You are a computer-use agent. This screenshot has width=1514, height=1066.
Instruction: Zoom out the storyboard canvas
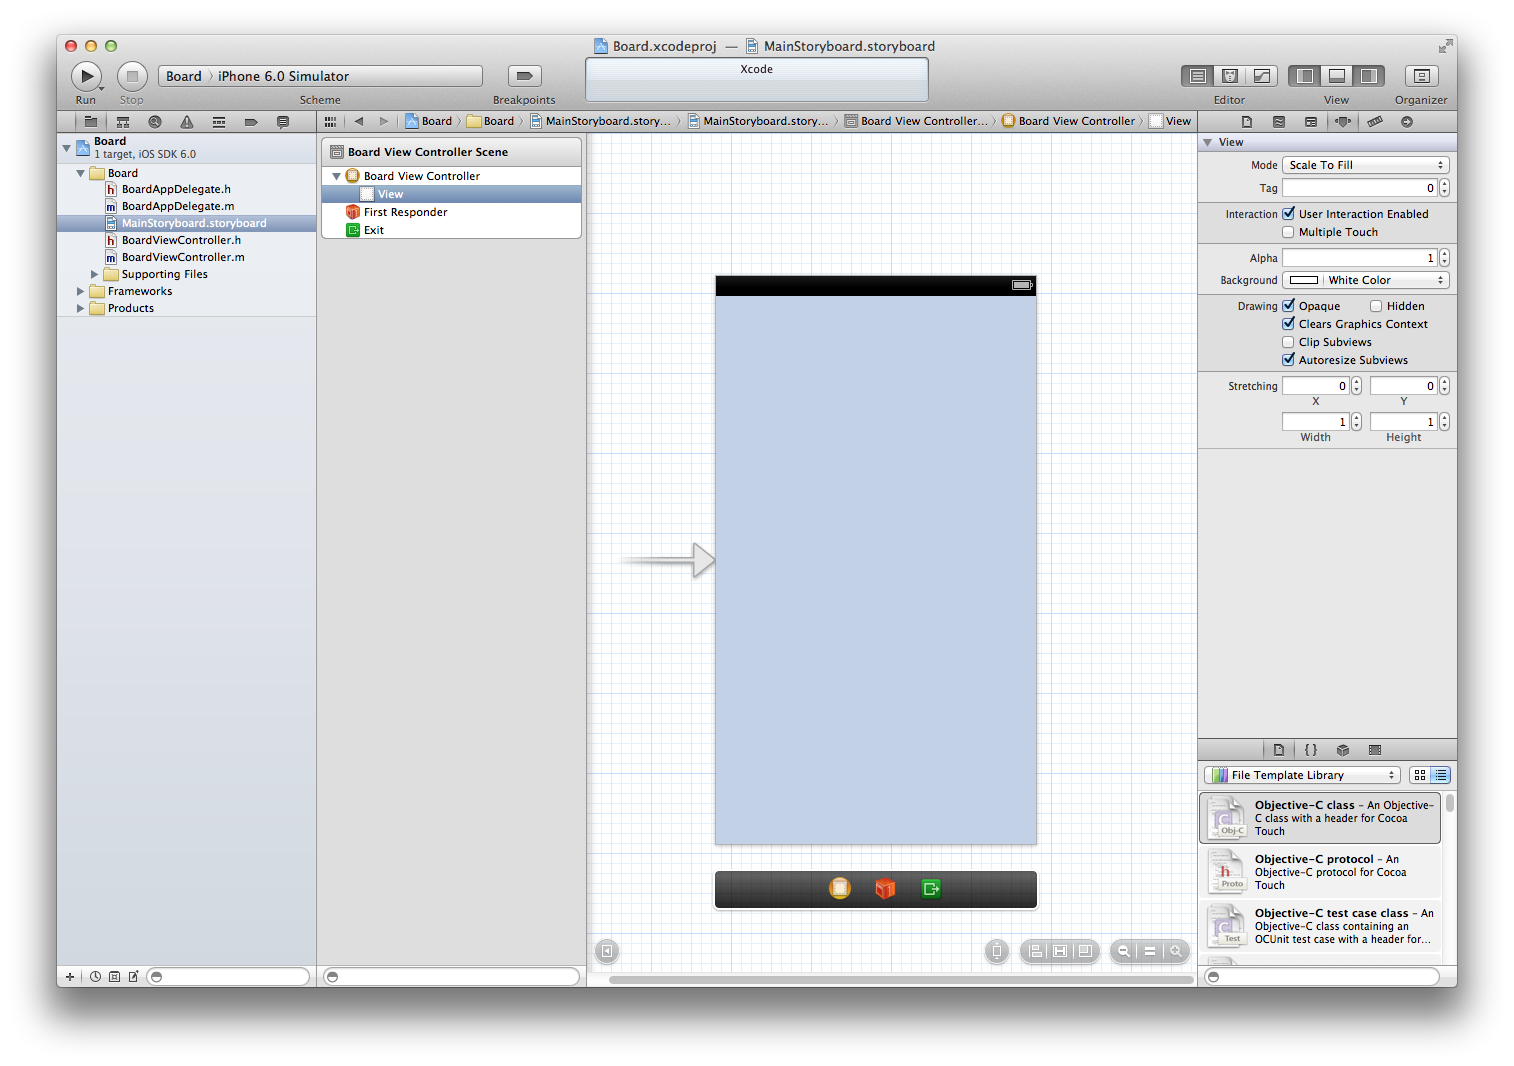pos(1124,951)
